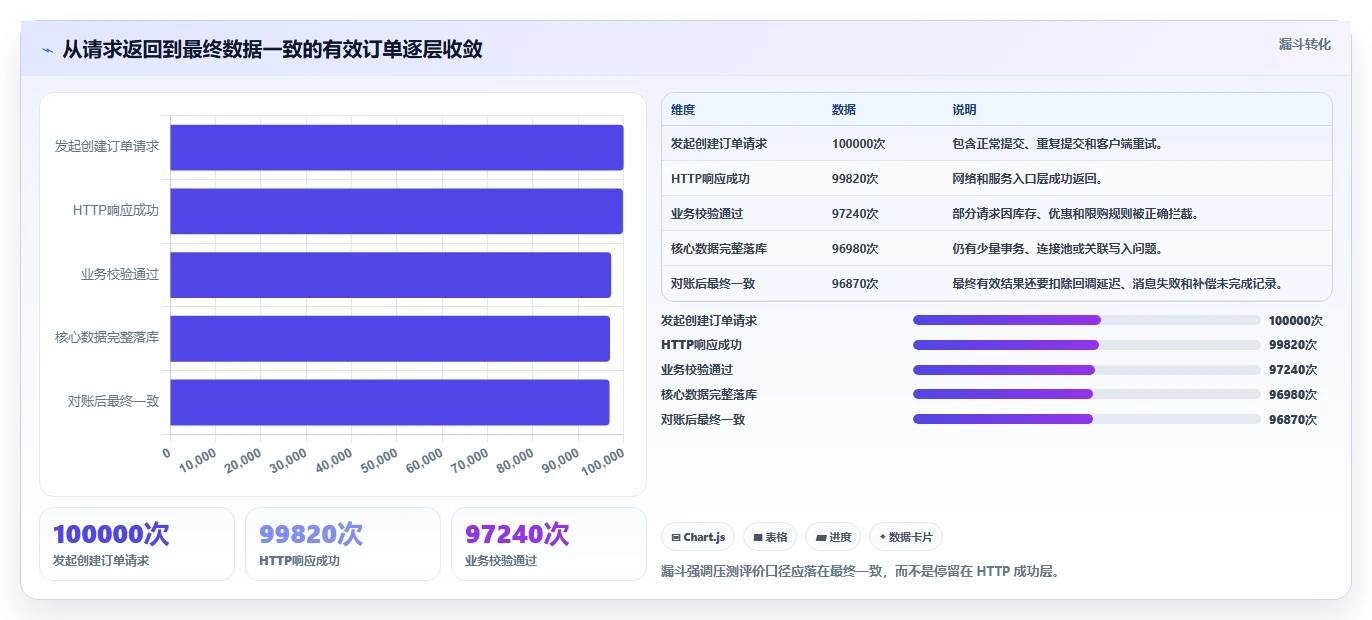Click chart axis label 100,000
1372x620 pixels.
(x=602, y=460)
